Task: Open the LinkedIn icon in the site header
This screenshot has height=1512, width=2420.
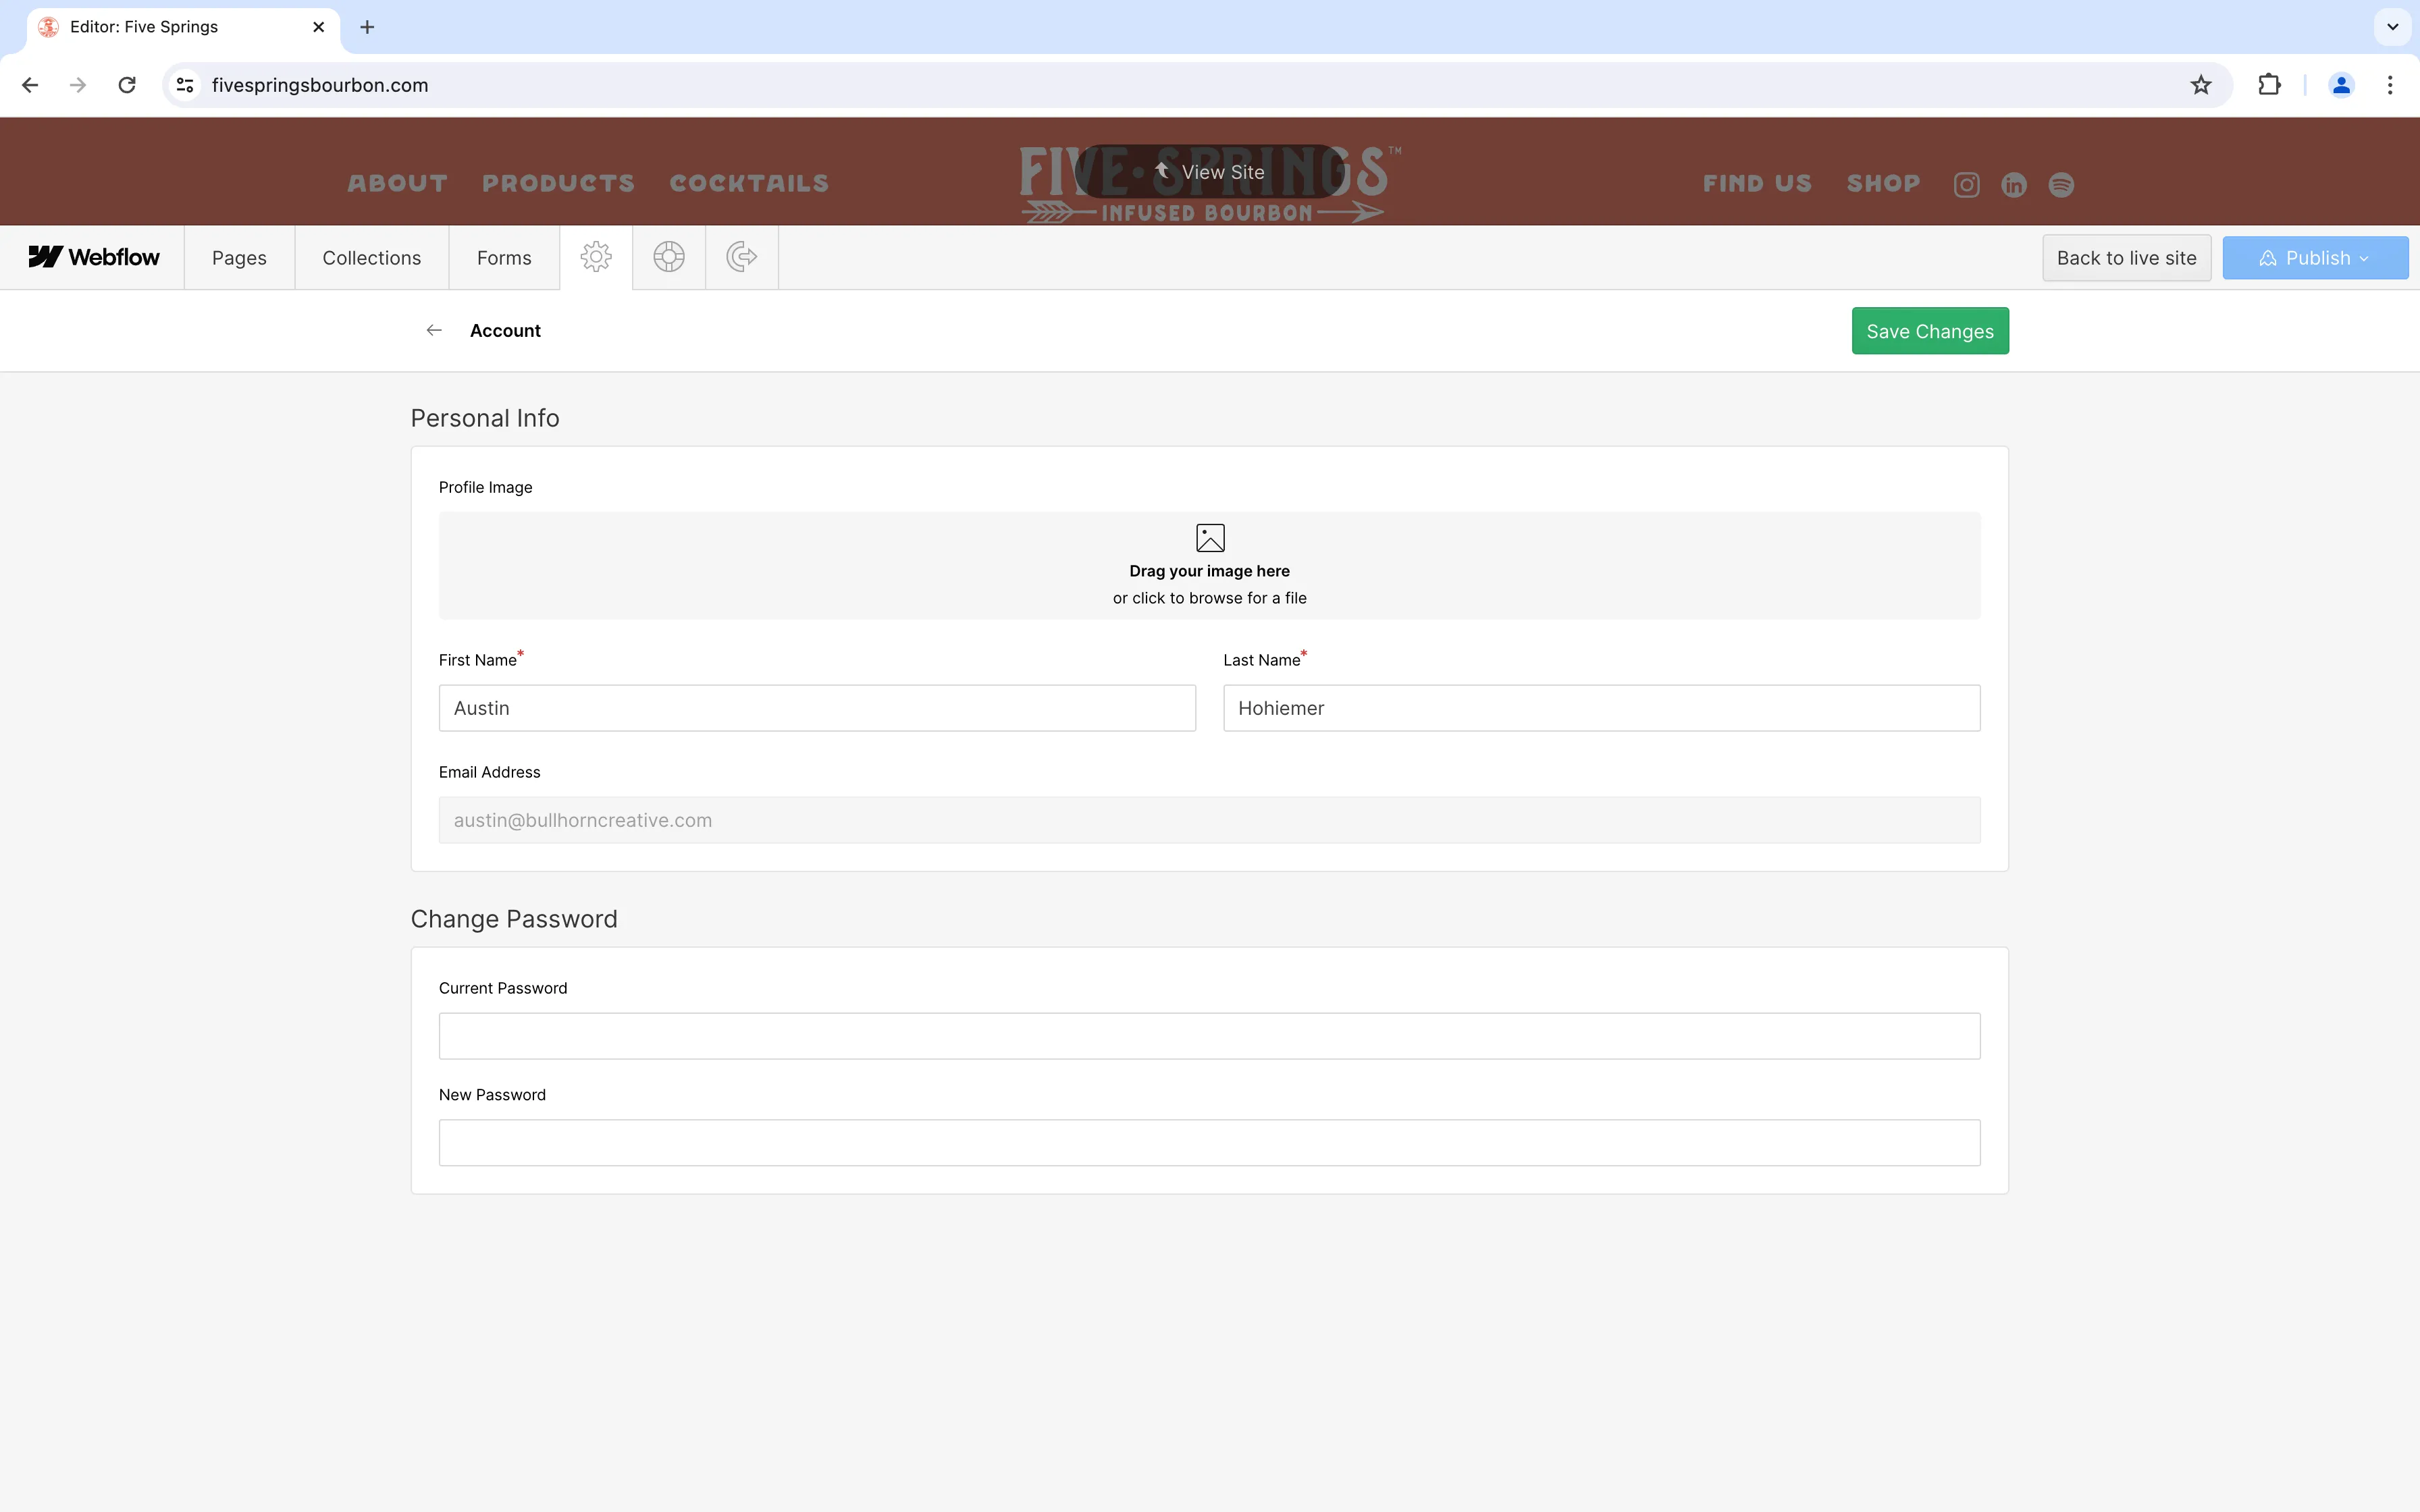Action: coord(2013,184)
